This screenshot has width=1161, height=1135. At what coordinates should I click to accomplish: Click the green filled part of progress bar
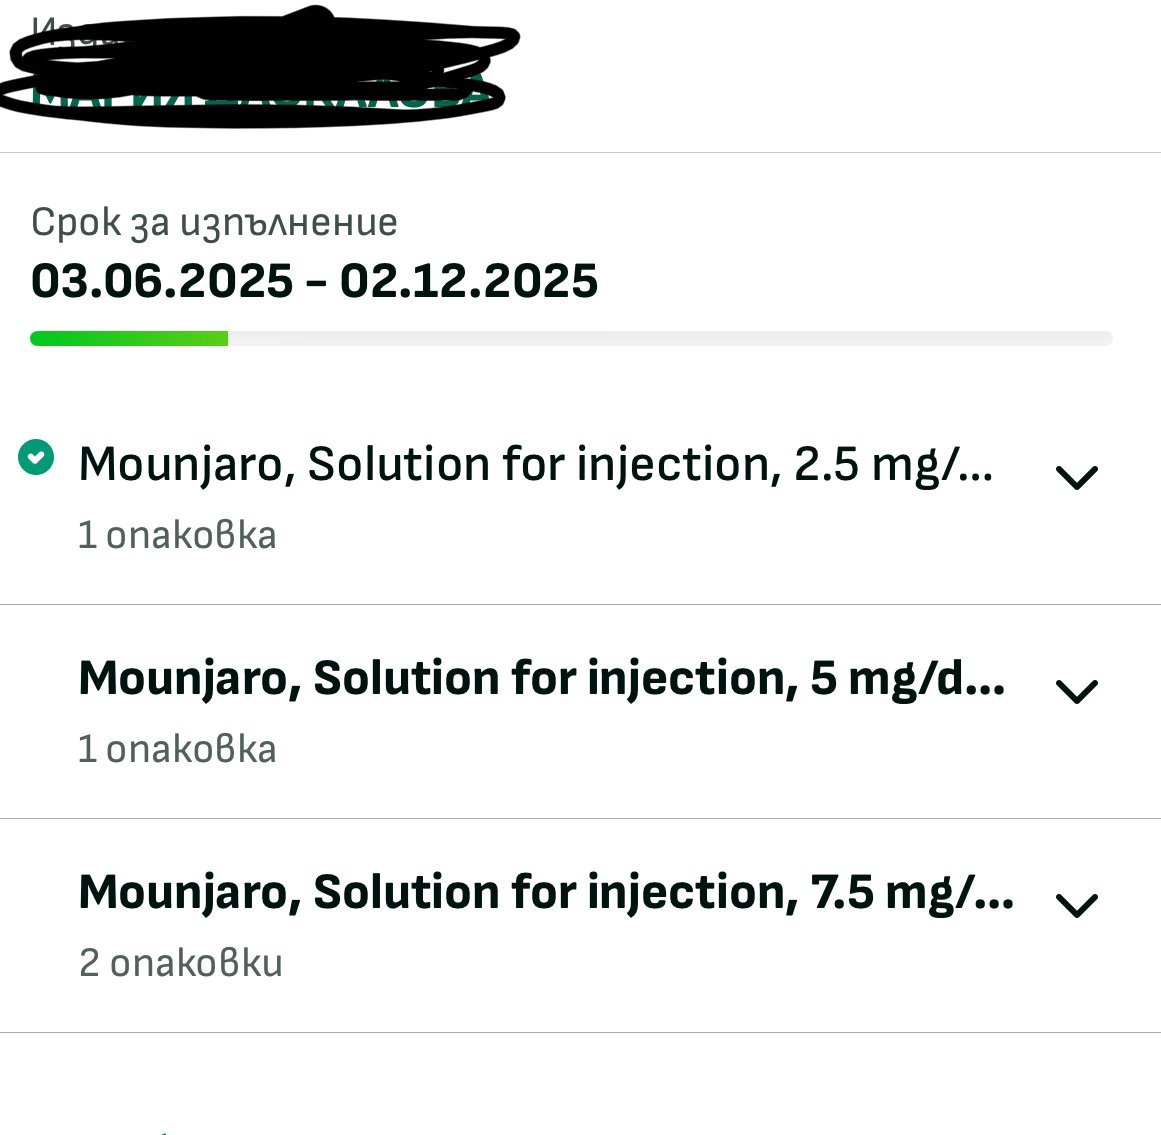pos(129,339)
